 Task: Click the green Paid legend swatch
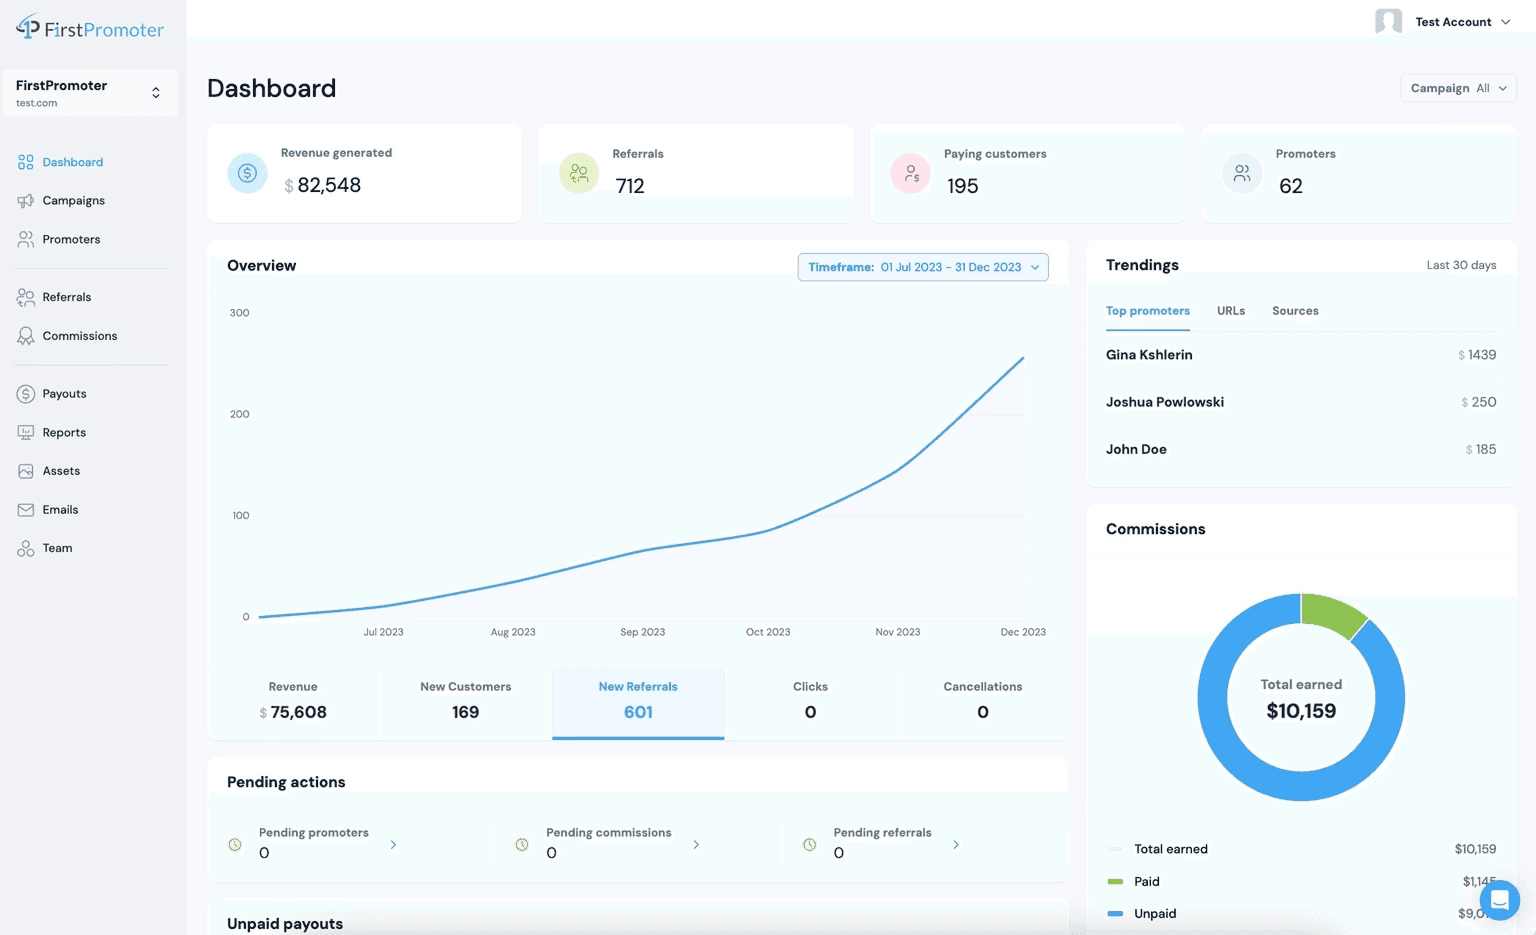pyautogui.click(x=1116, y=882)
